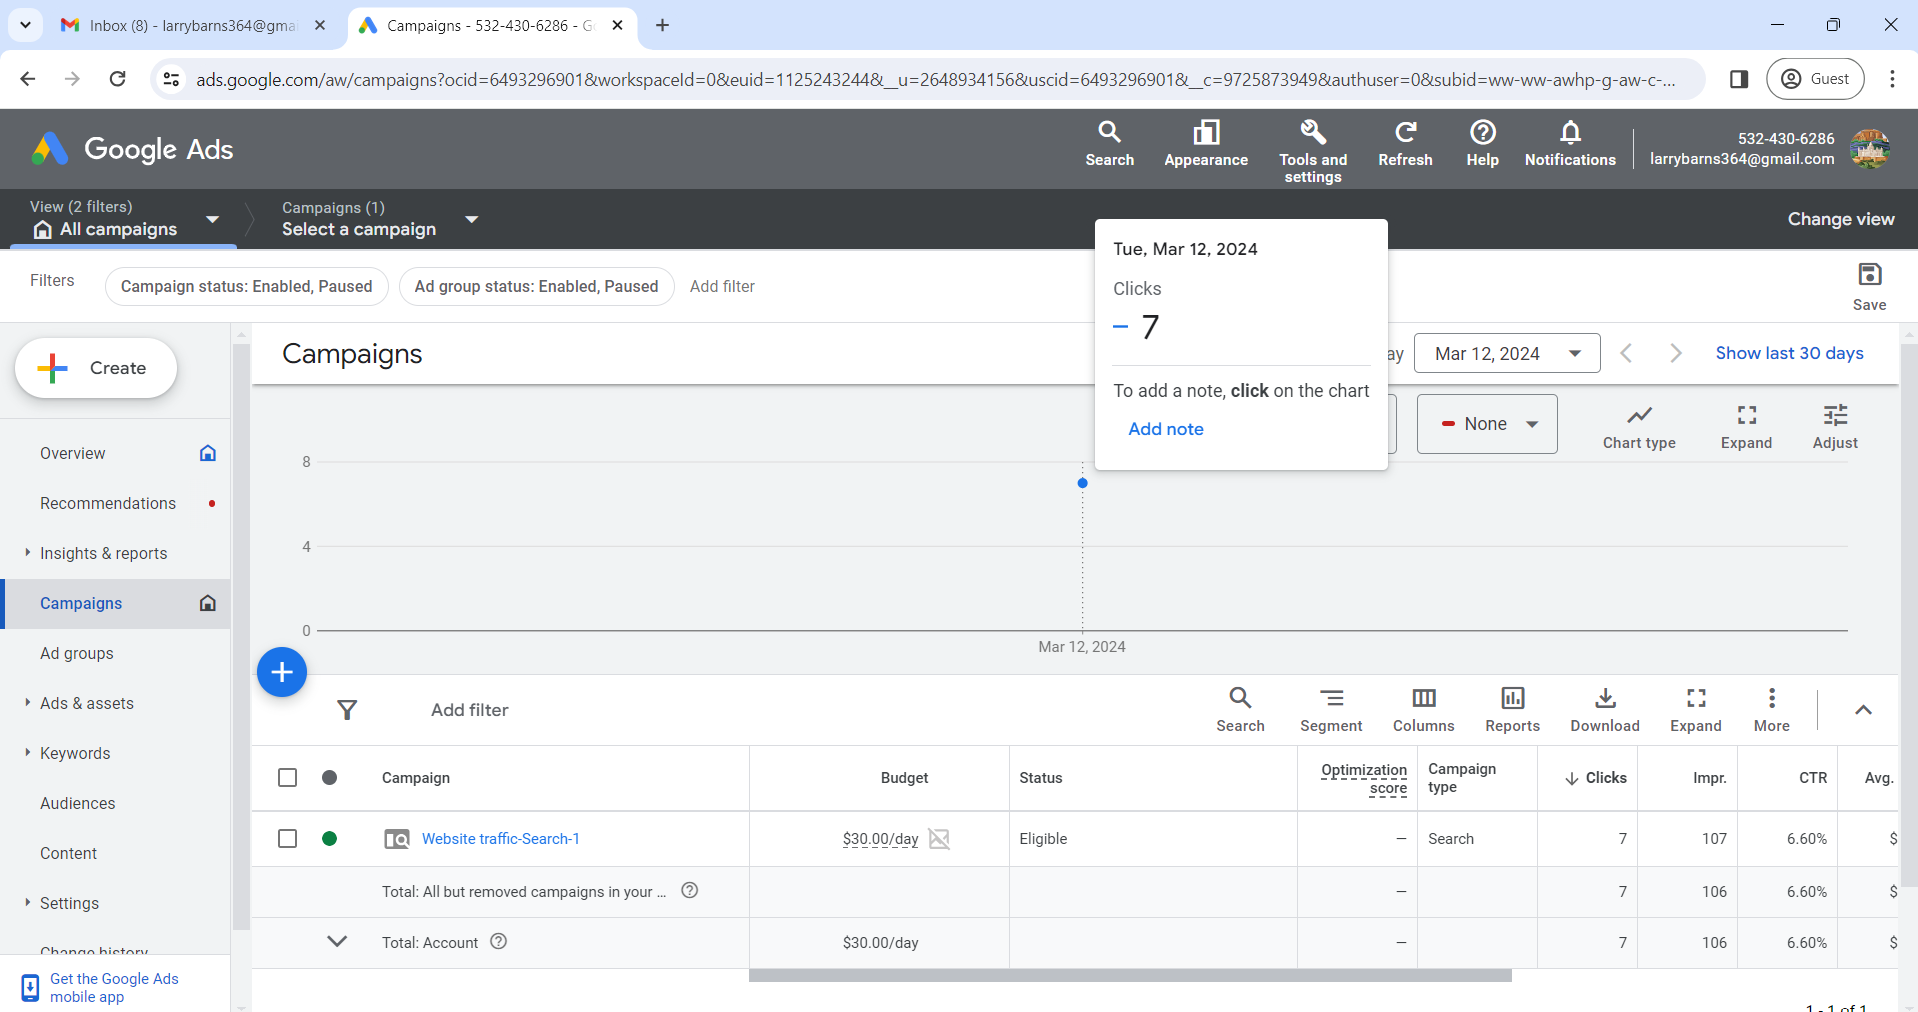The image size is (1918, 1012).
Task: Click the Google Ads logo
Action: click(x=132, y=149)
